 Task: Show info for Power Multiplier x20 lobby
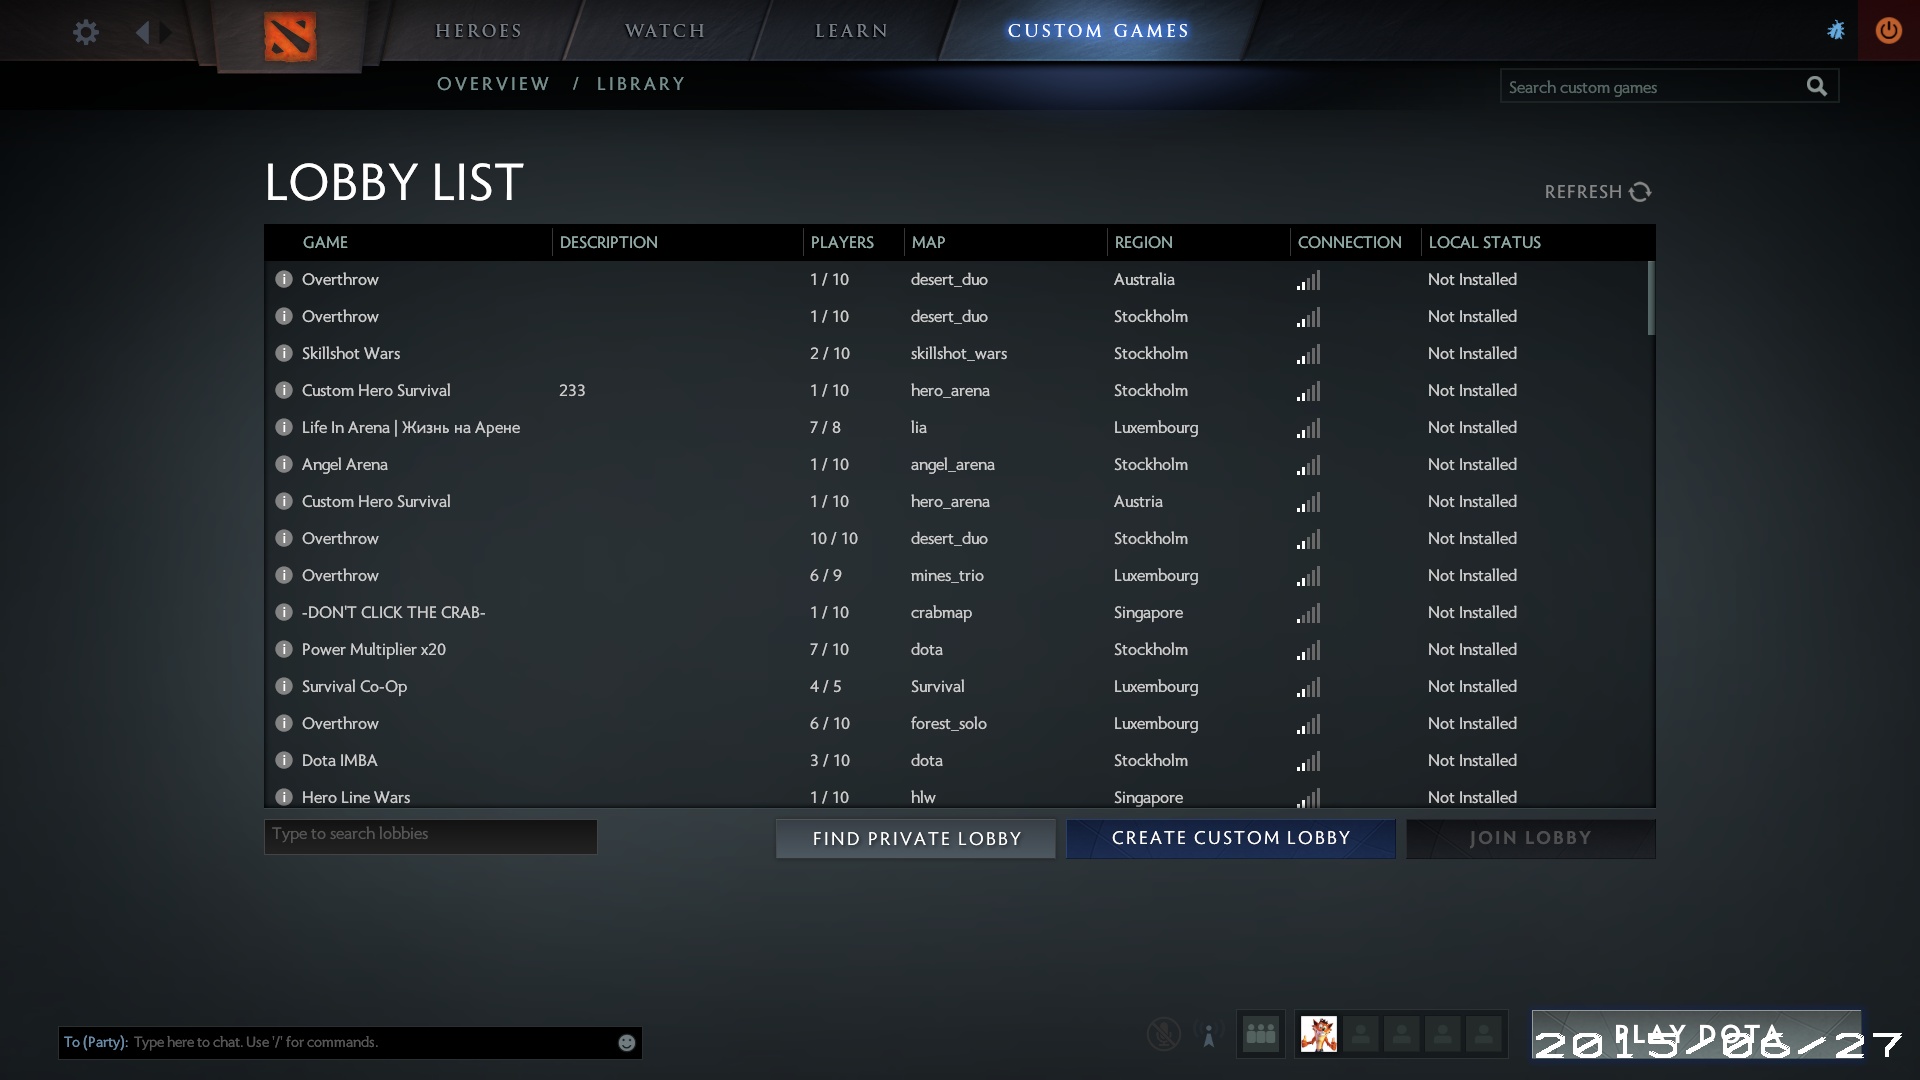pos(284,649)
